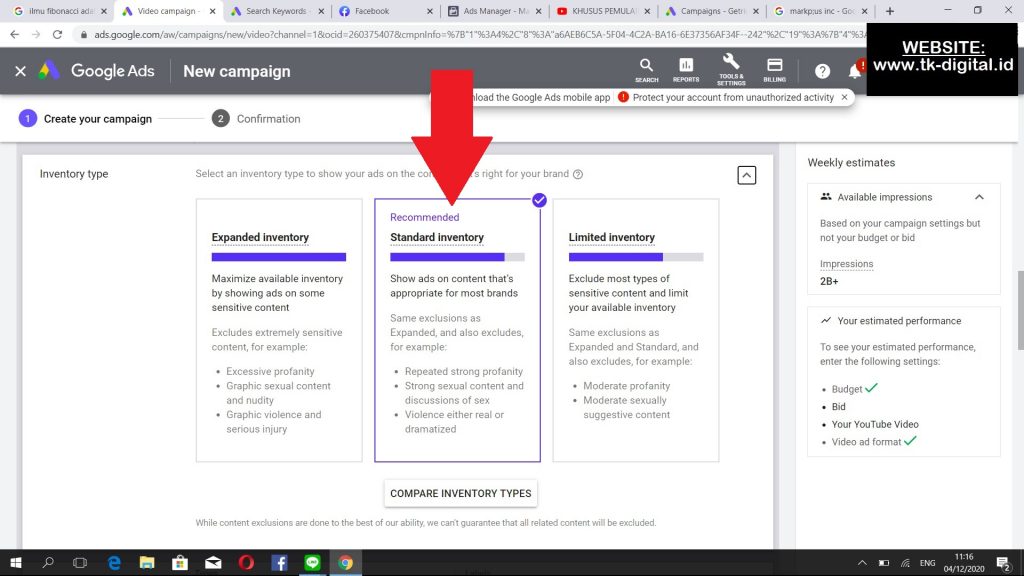Click the page's vertical scrollbar

tap(1018, 310)
